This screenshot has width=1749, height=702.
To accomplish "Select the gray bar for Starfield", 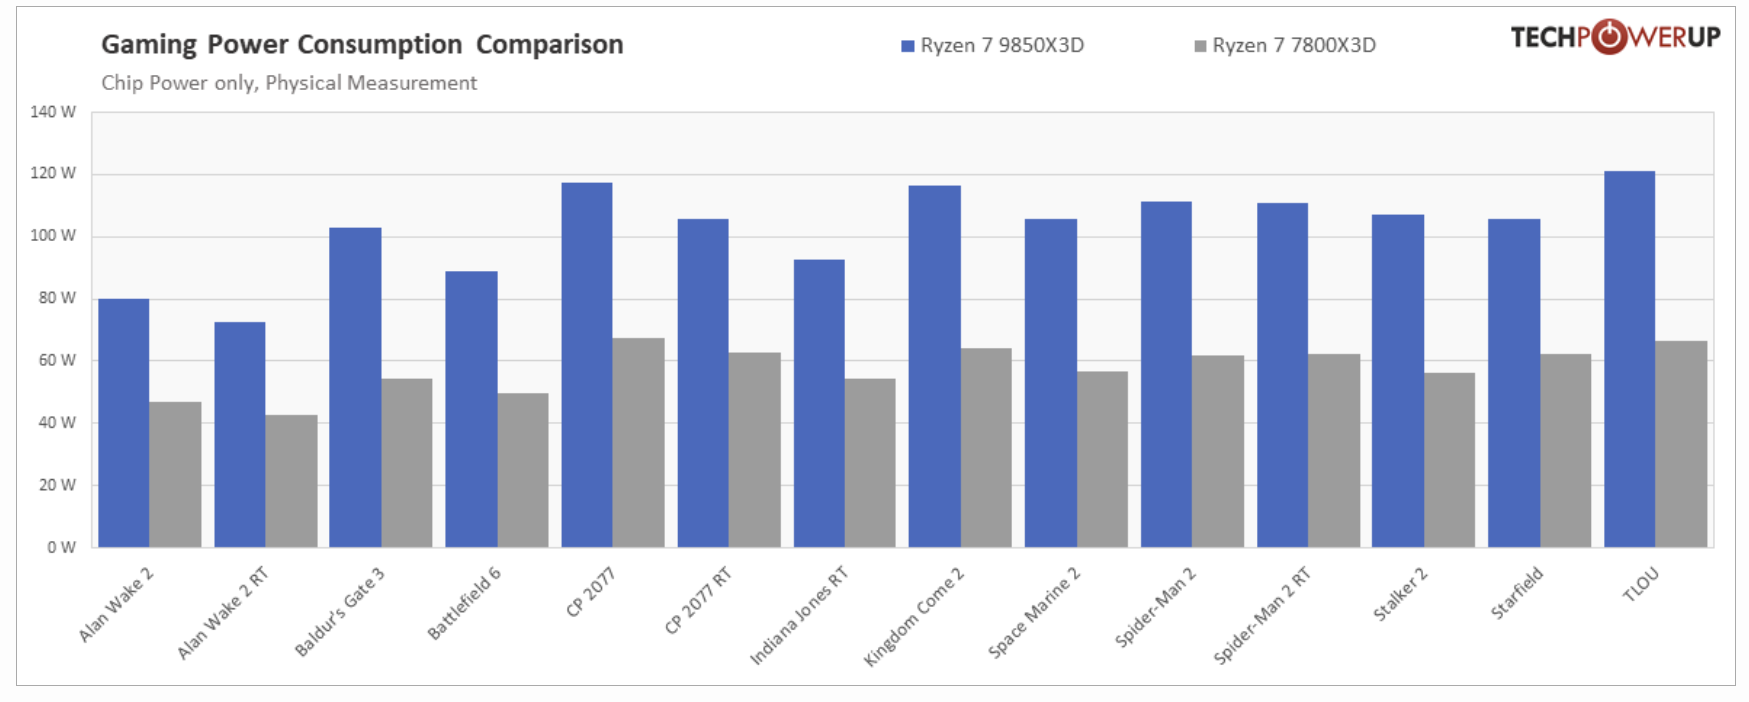I will (1566, 451).
